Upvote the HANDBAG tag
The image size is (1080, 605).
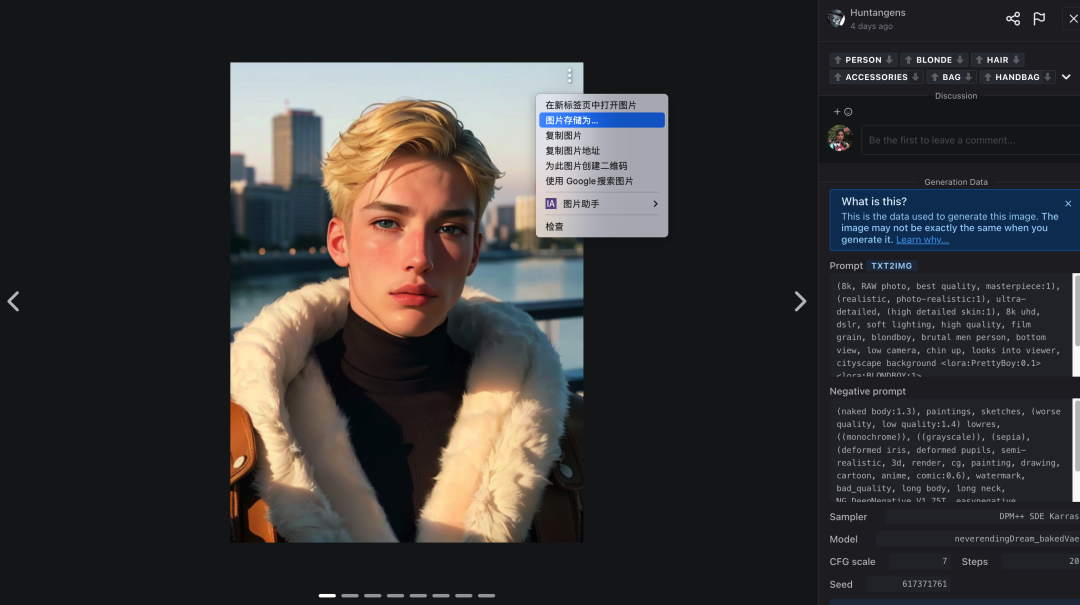coord(987,77)
